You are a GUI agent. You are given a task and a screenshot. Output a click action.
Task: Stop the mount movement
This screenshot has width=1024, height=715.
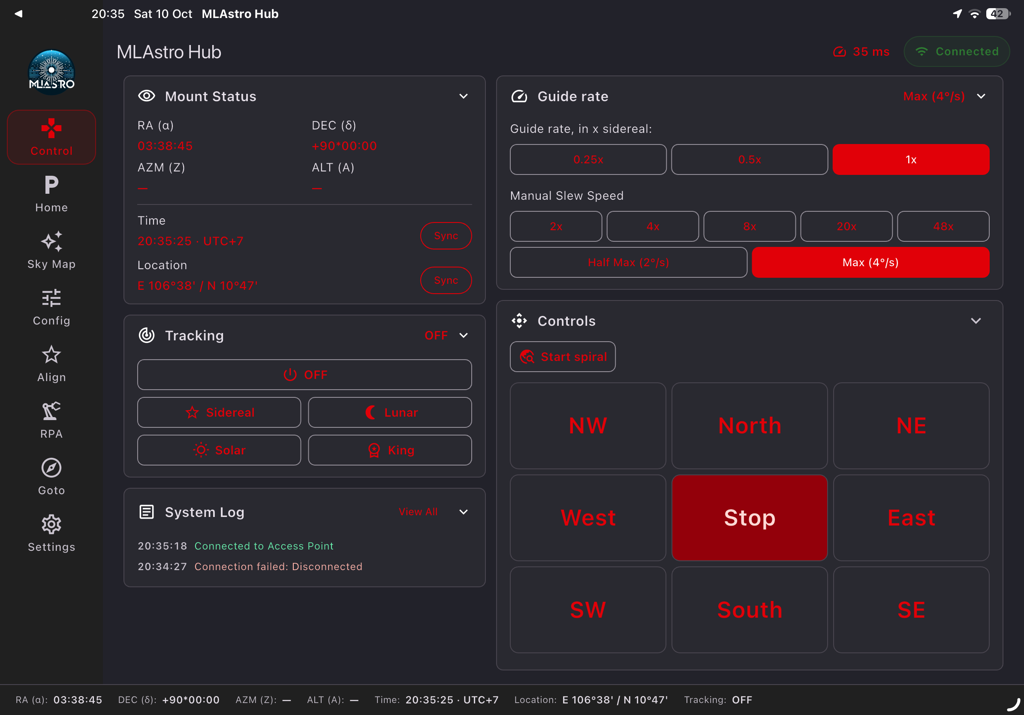coord(750,518)
